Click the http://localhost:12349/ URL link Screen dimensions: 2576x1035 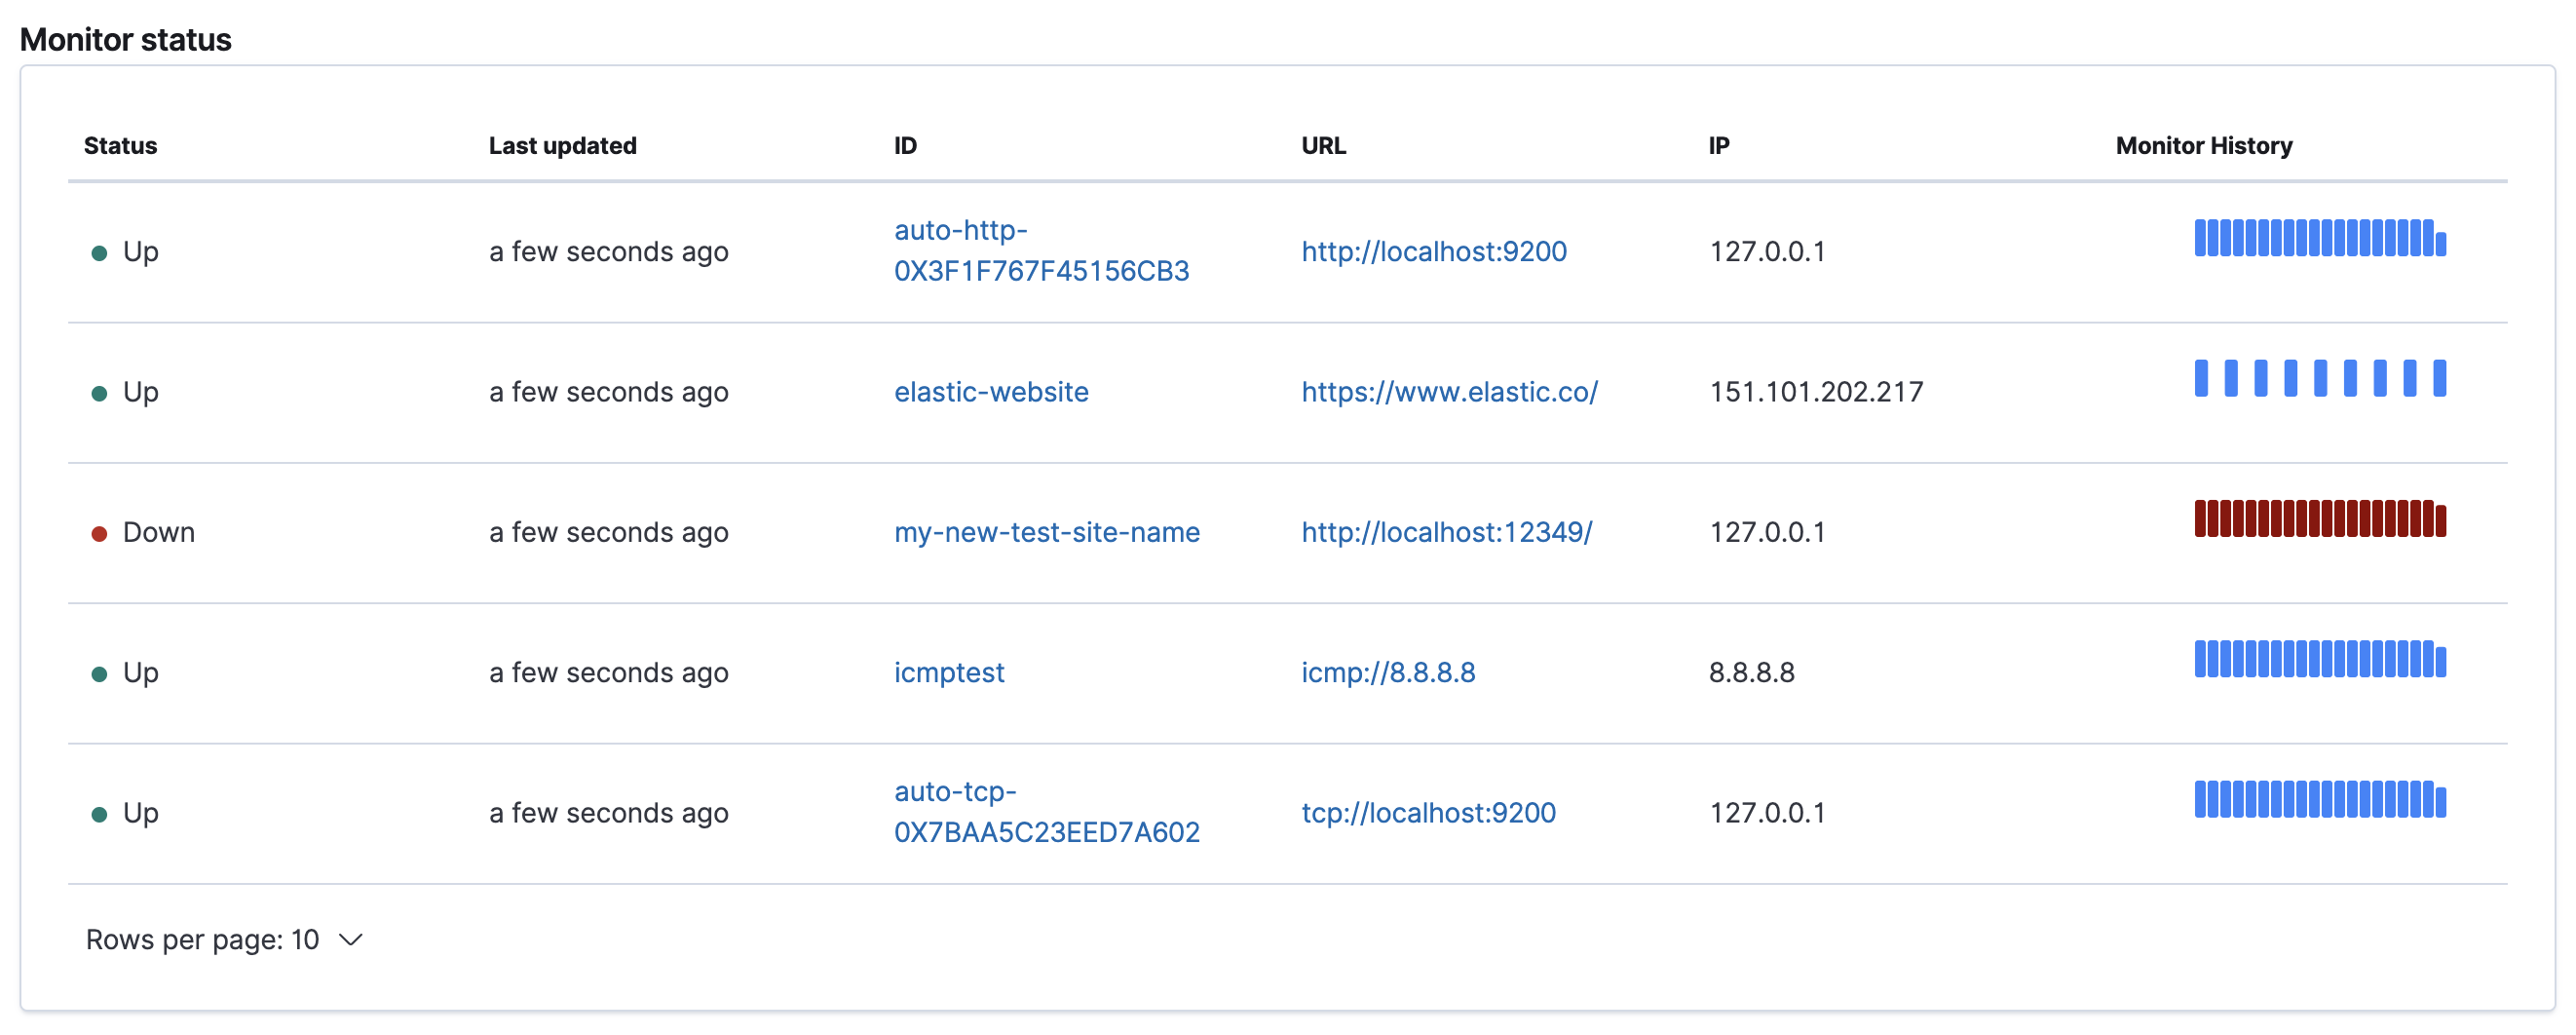[x=1446, y=533]
